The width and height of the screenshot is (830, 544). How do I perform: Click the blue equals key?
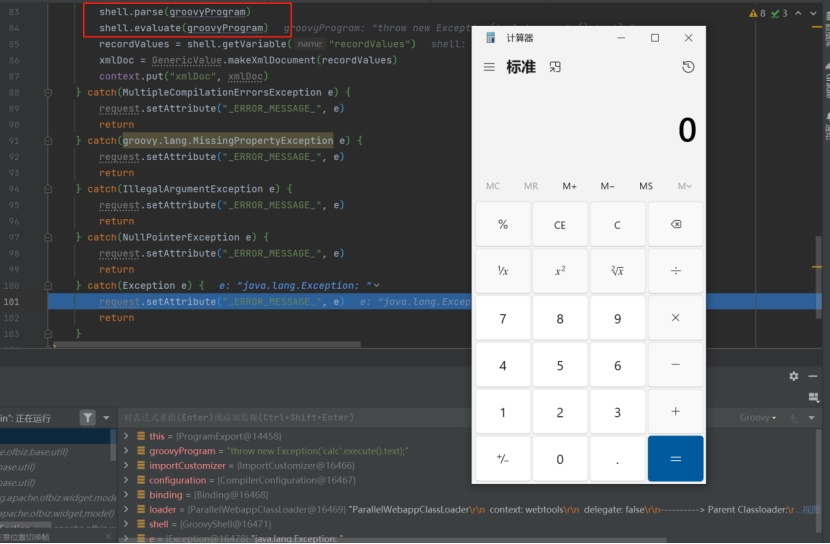tap(676, 459)
